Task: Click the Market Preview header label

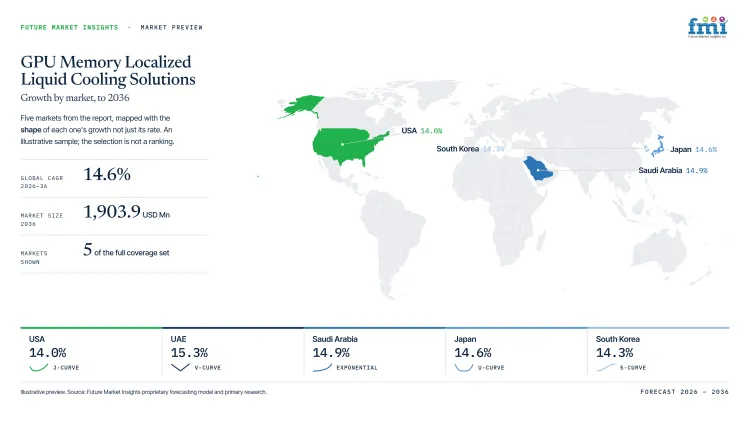Action: 171,27
